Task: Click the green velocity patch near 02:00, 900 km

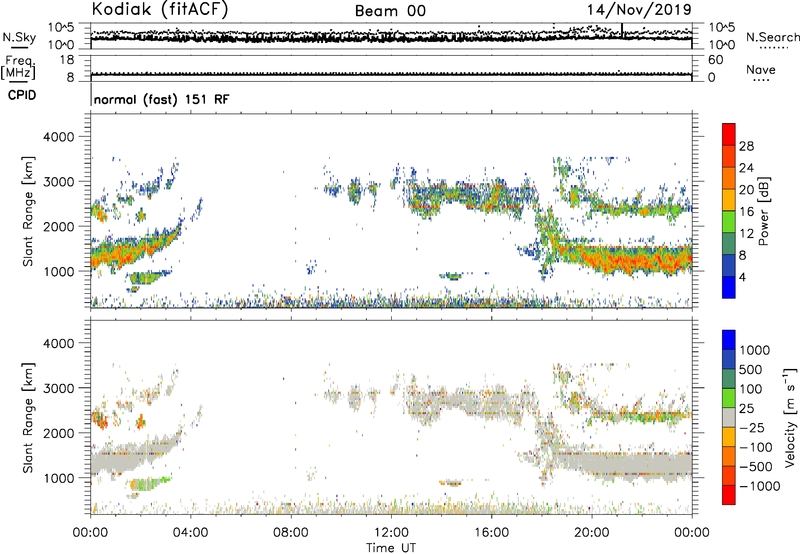Action: tap(148, 483)
